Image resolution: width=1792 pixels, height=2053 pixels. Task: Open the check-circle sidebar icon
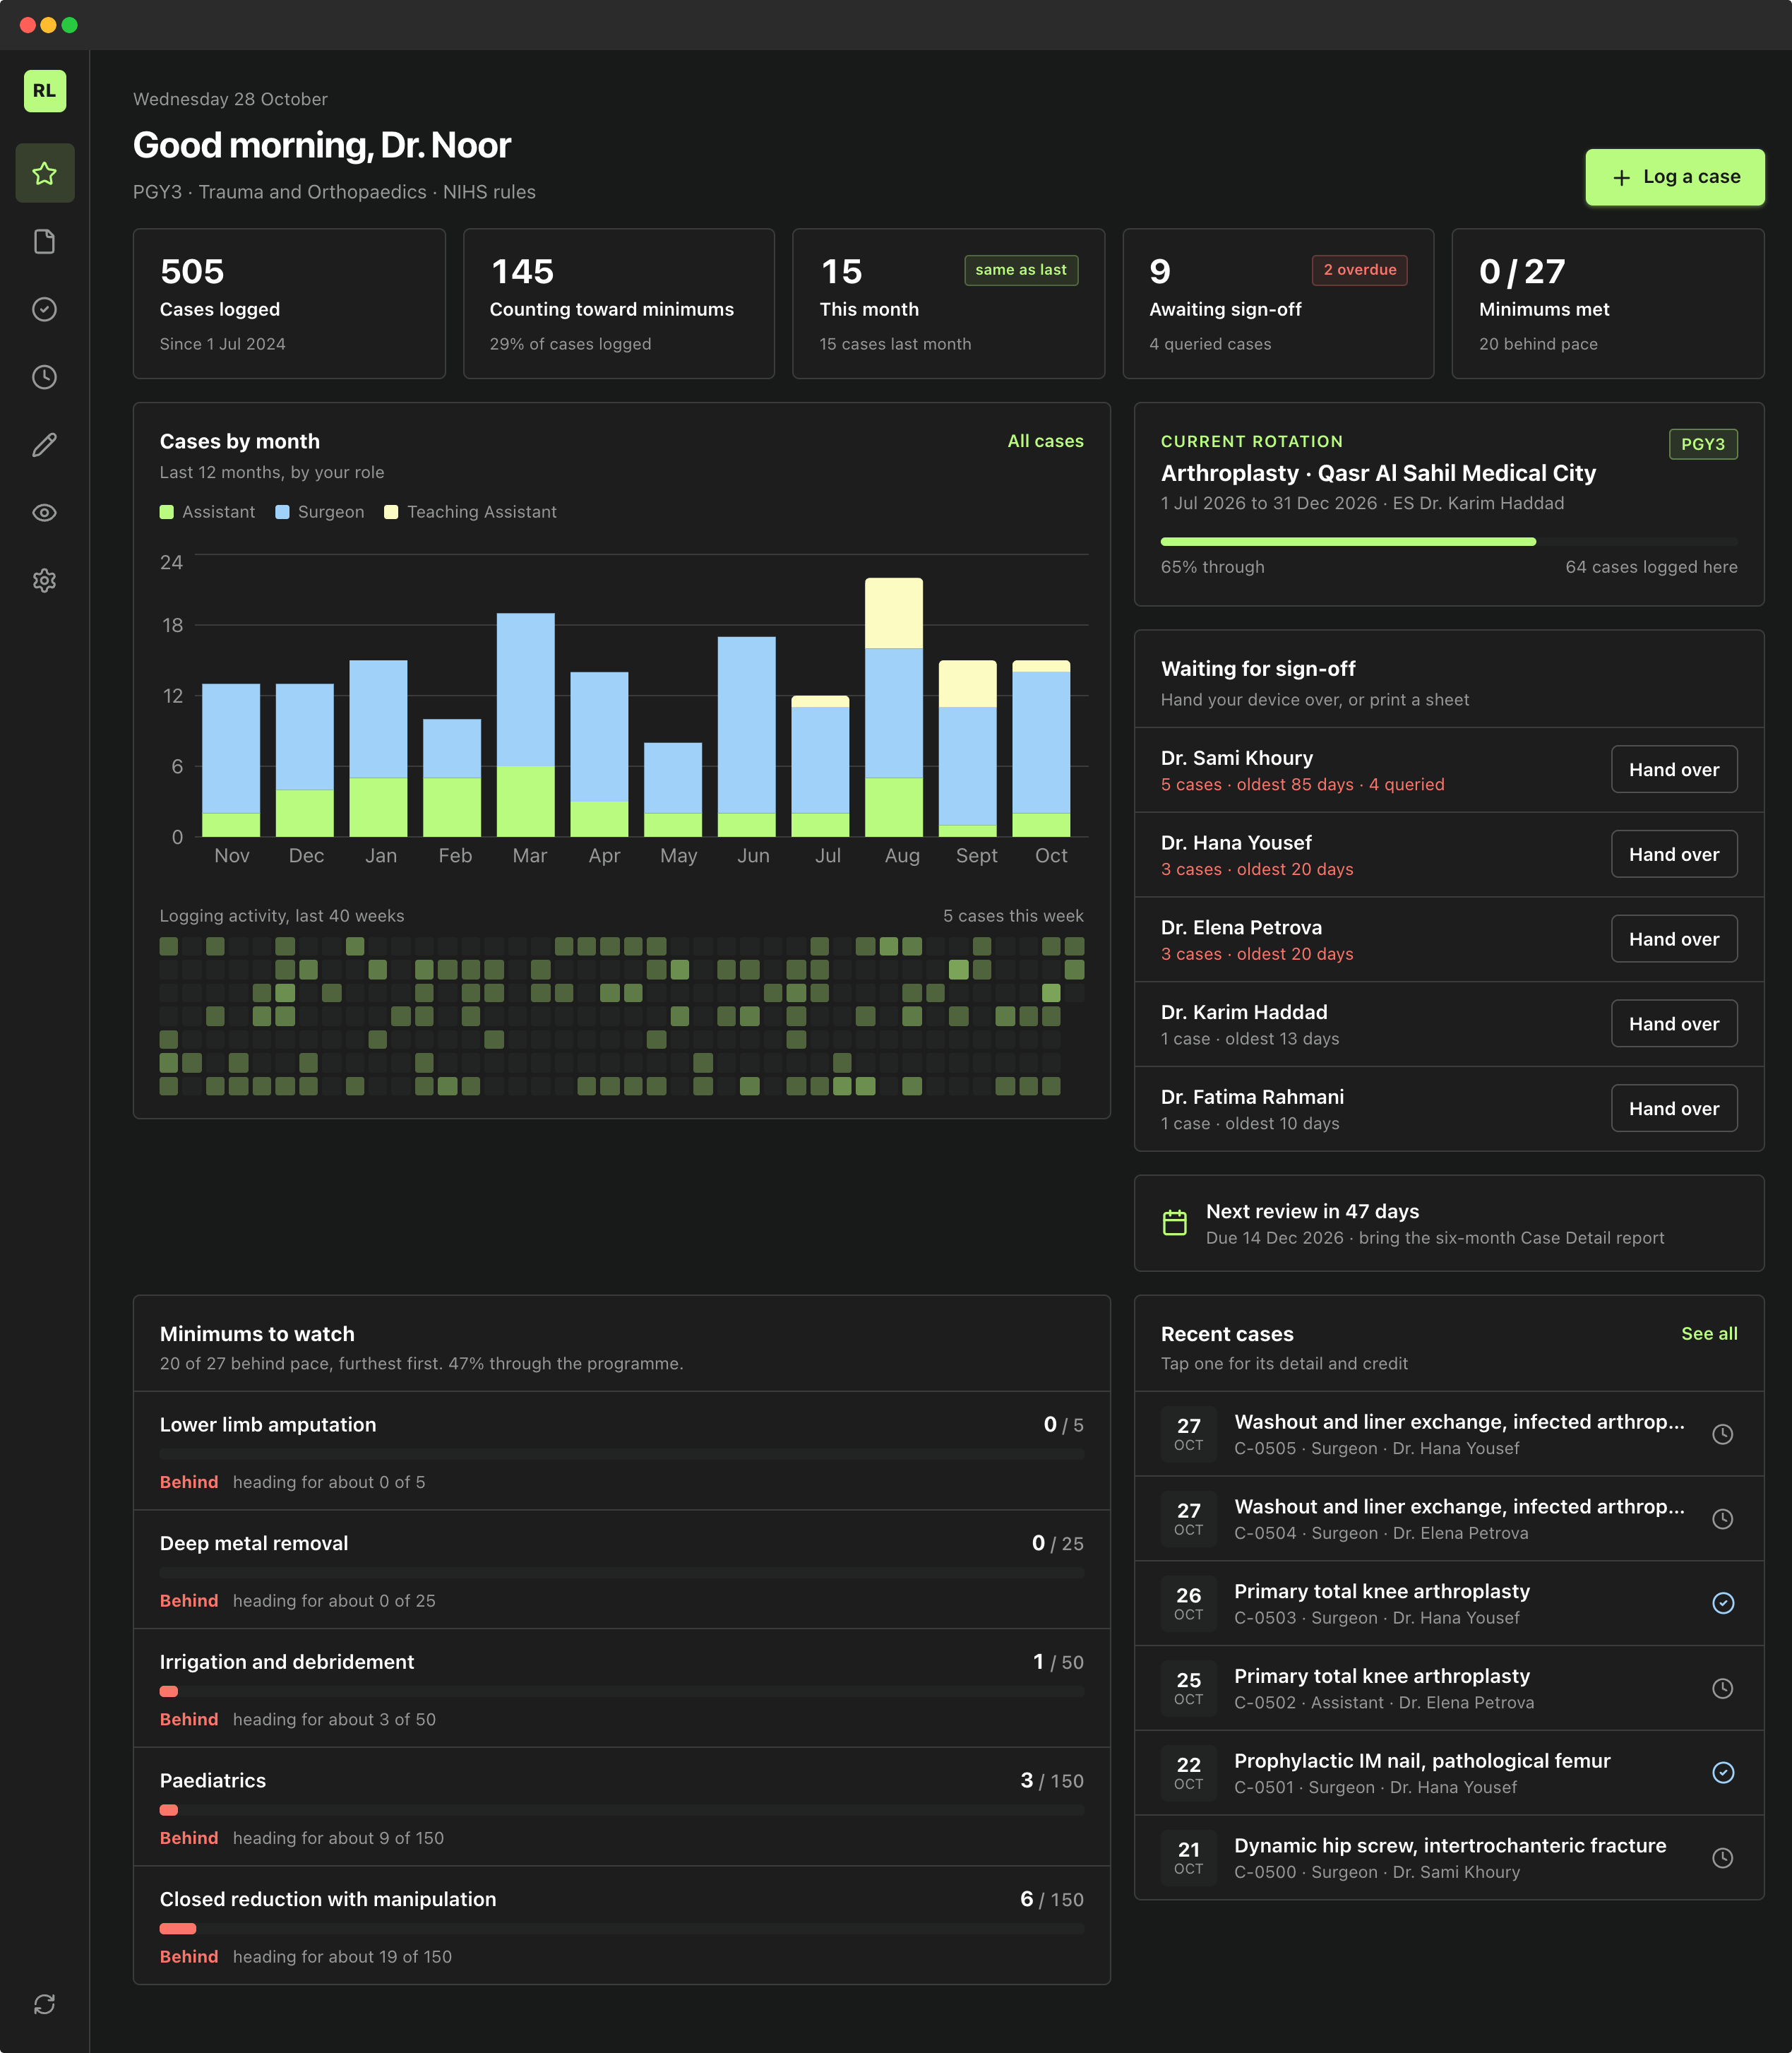pos(44,309)
